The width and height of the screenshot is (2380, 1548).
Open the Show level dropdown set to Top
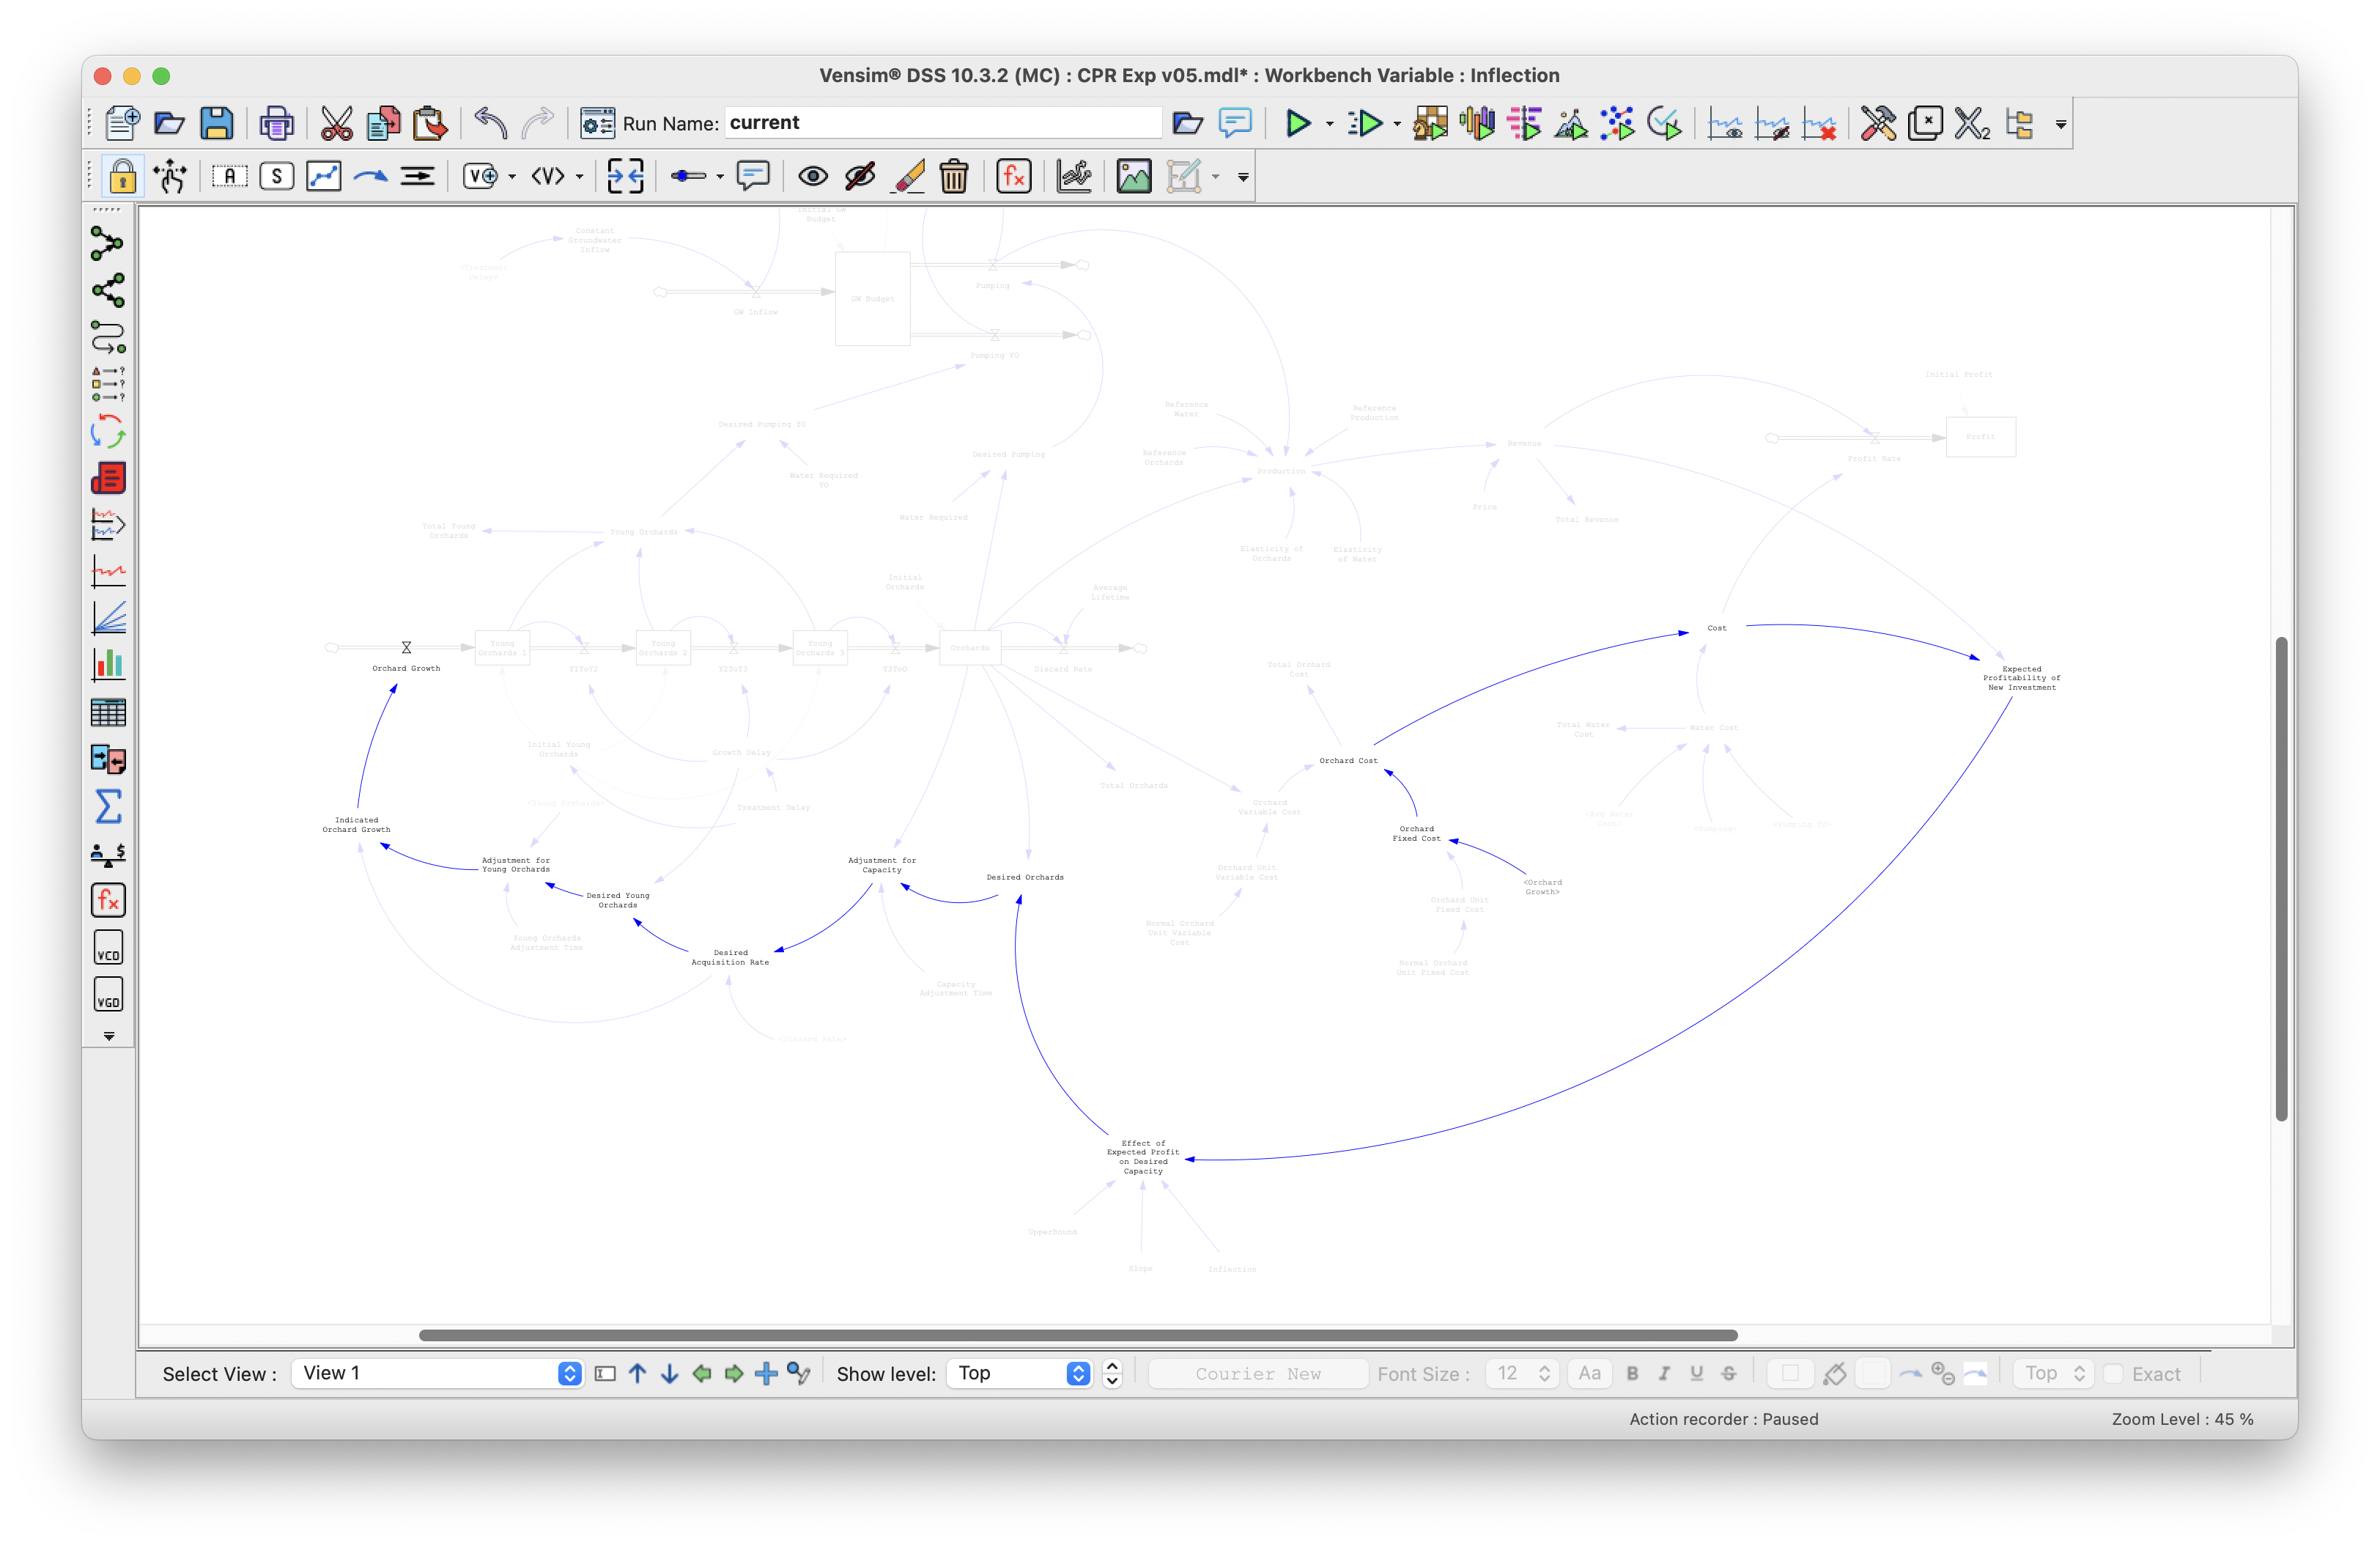click(x=1019, y=1373)
